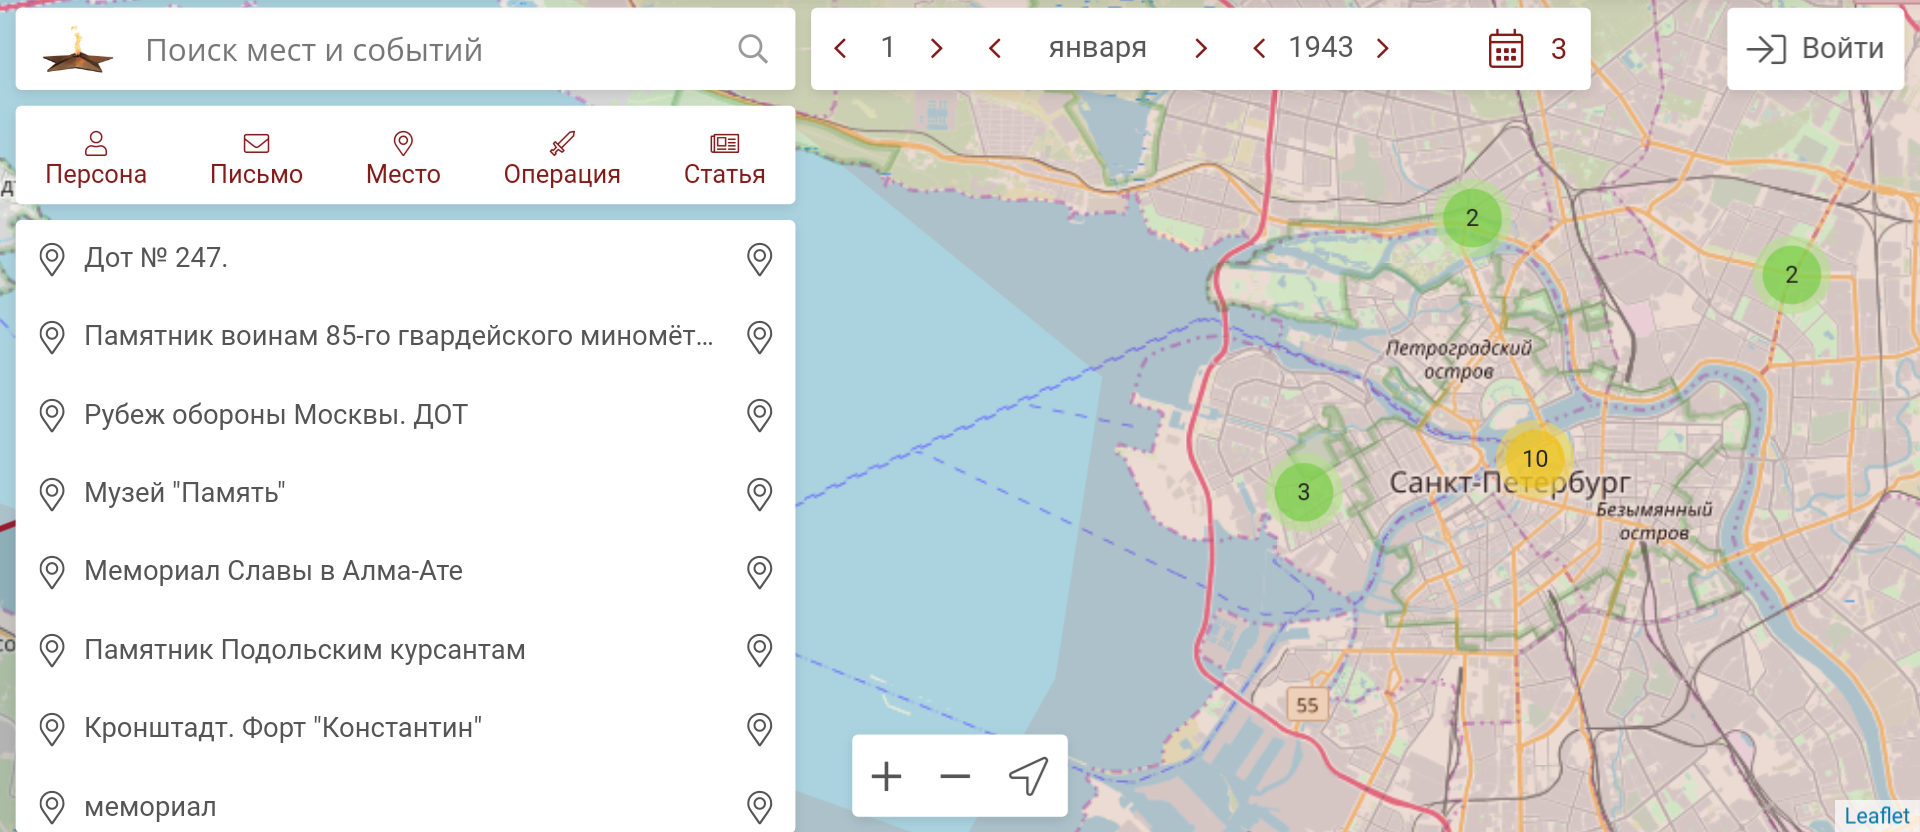Screen dimensions: 1920x832
Task: Click left pin icon of Форт "Константин"
Action: (x=52, y=729)
